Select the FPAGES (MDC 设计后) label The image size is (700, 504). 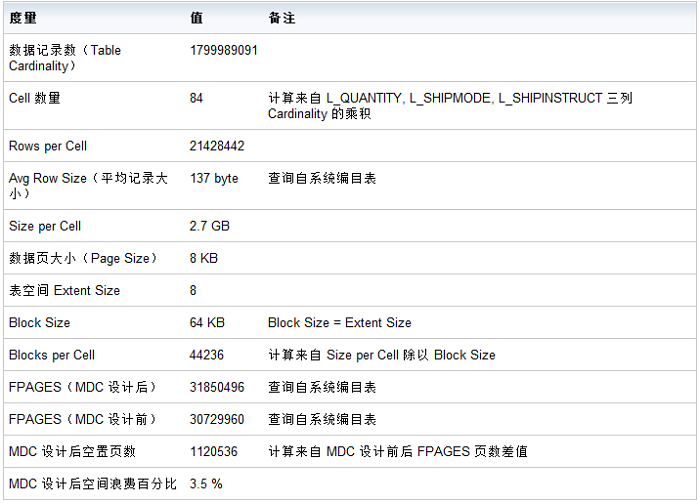(x=82, y=387)
